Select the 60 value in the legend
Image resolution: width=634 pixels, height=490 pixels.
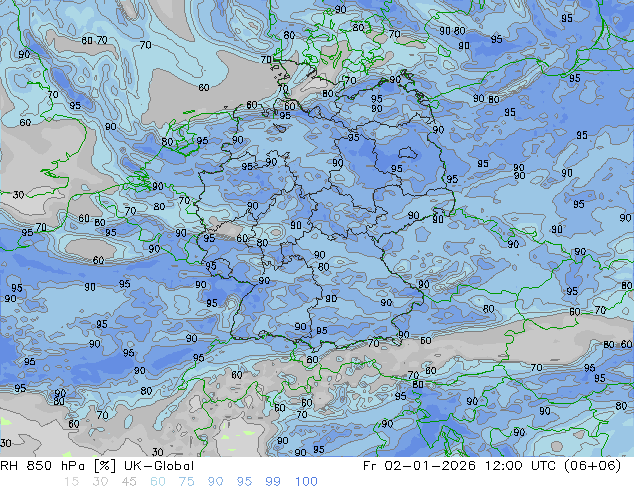click(x=158, y=482)
